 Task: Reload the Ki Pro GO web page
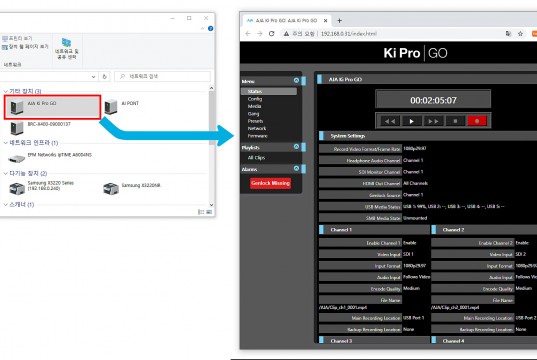272,34
